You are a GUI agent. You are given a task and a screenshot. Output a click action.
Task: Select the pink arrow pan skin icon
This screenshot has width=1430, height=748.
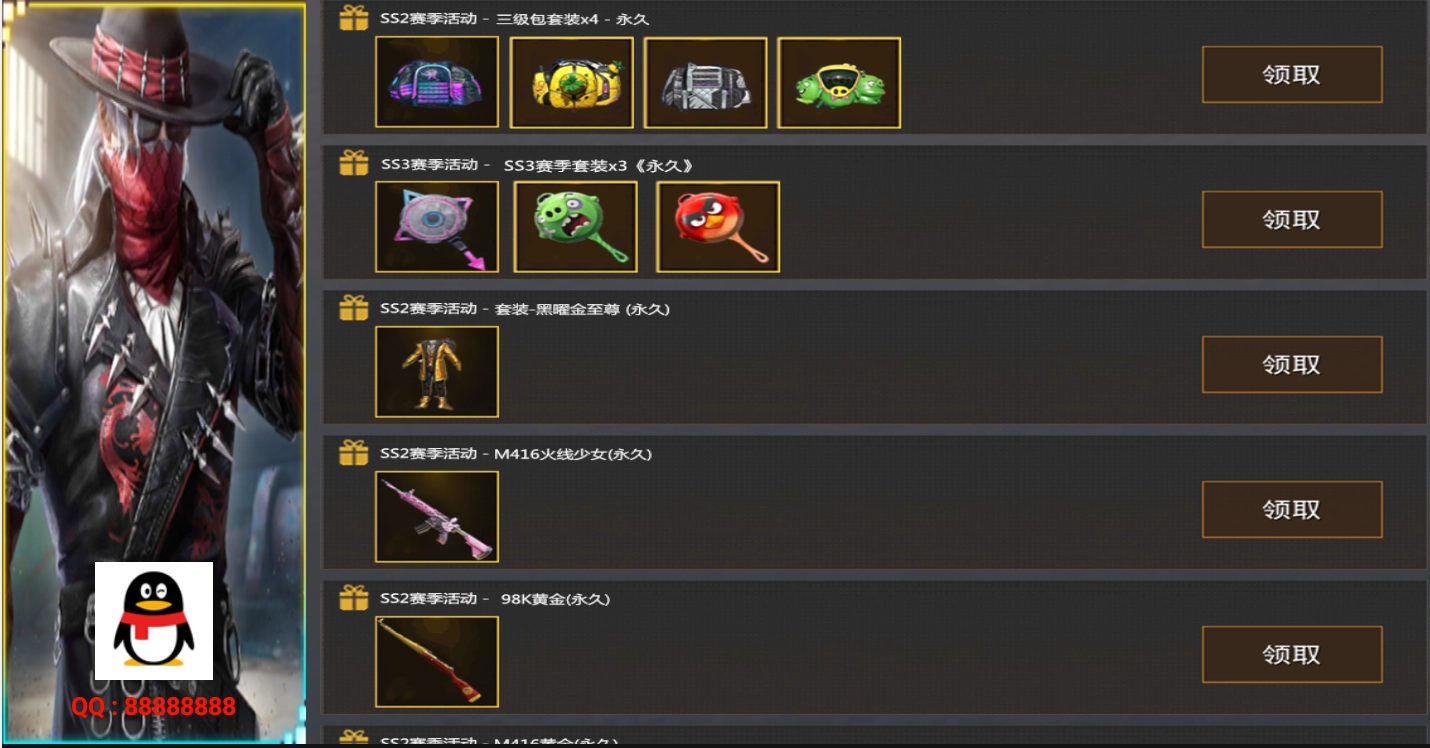click(437, 226)
